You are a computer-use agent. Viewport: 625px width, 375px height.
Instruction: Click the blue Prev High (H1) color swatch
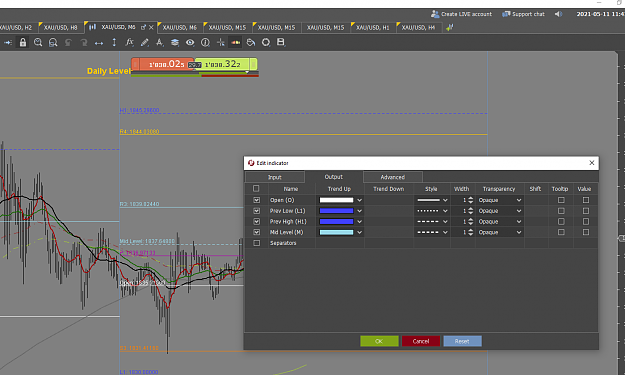336,222
